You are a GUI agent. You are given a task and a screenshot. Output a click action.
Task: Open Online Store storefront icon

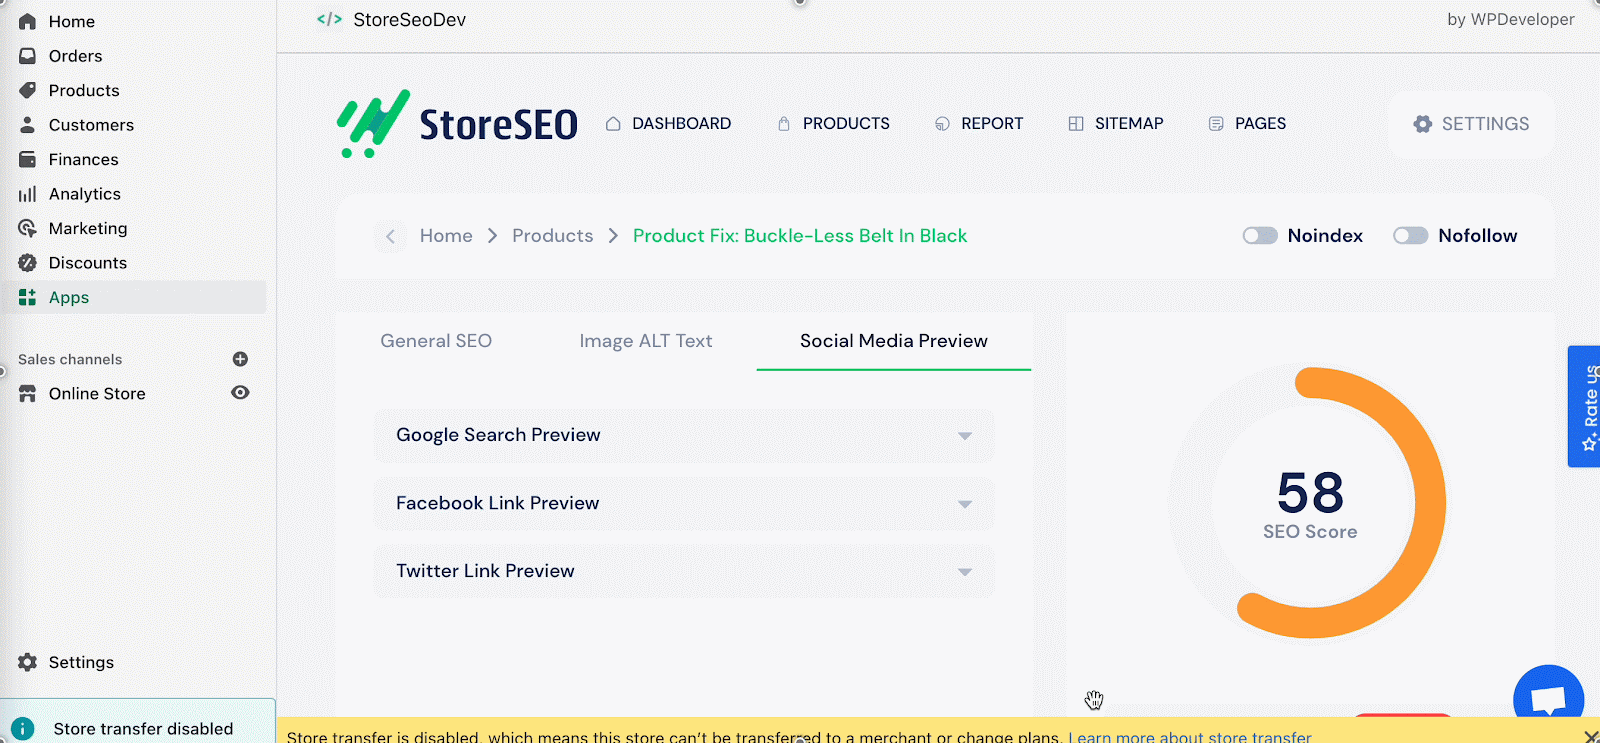(x=27, y=394)
